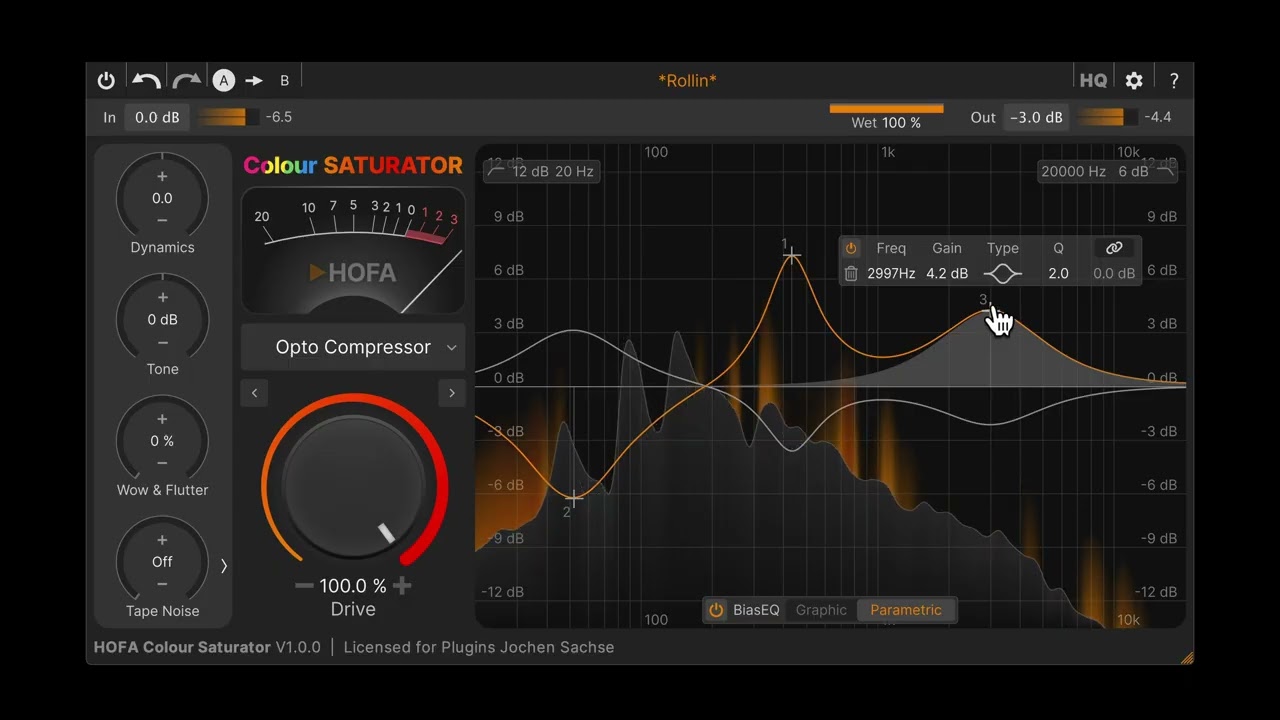Image resolution: width=1280 pixels, height=720 pixels.
Task: Click the high-cut filter 20000 Hz 6 dB
Action: coord(1108,171)
